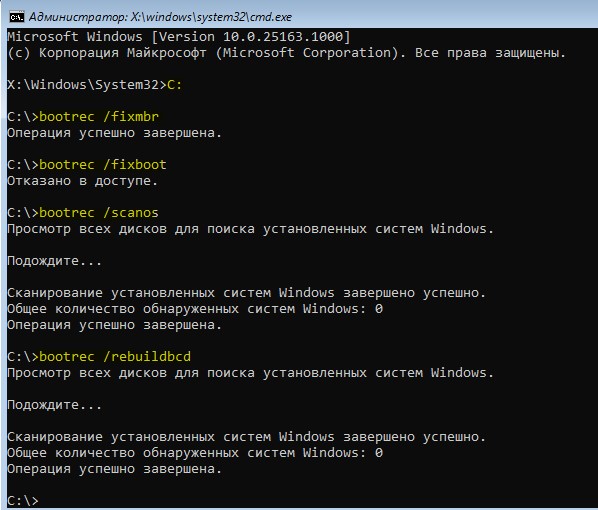Click the last empty 'C:\>' prompt line
Image resolution: width=598 pixels, height=510 pixels.
click(x=23, y=500)
